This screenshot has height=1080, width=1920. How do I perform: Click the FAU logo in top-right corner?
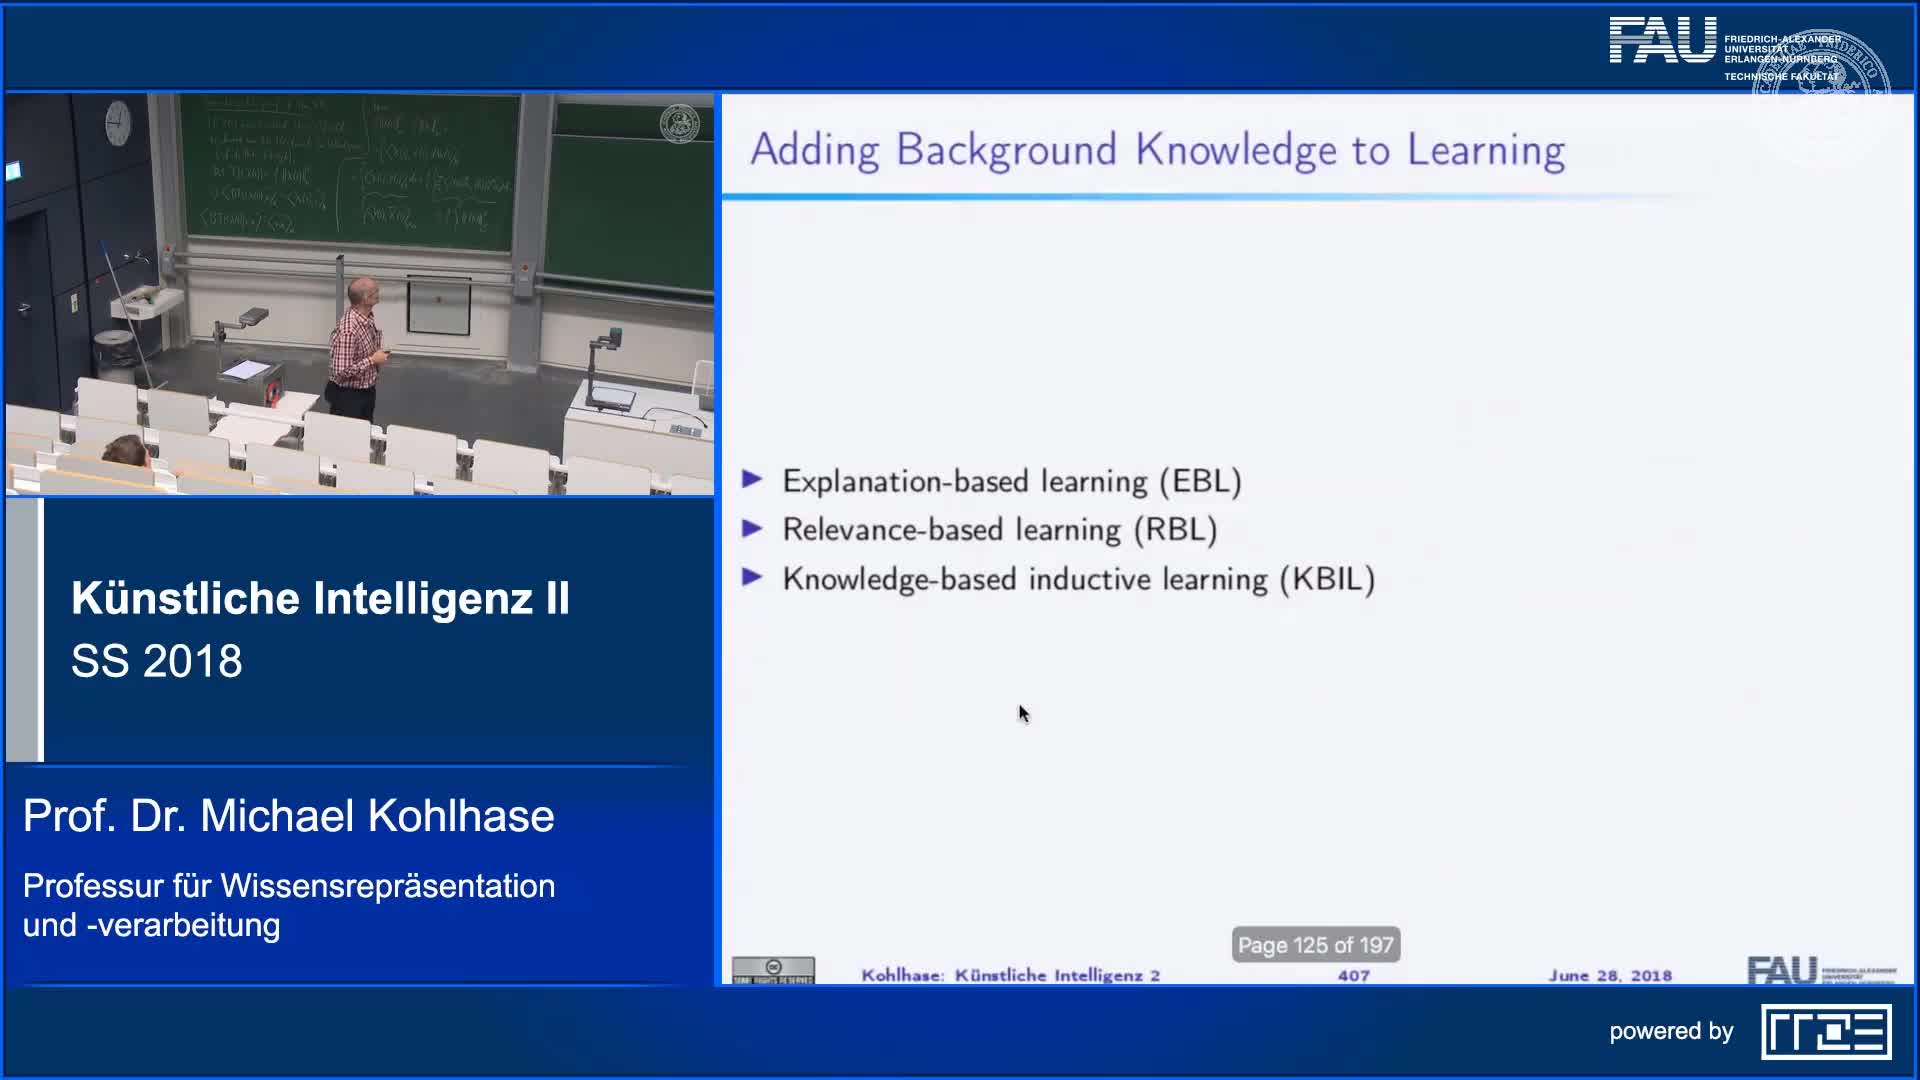(x=1662, y=42)
